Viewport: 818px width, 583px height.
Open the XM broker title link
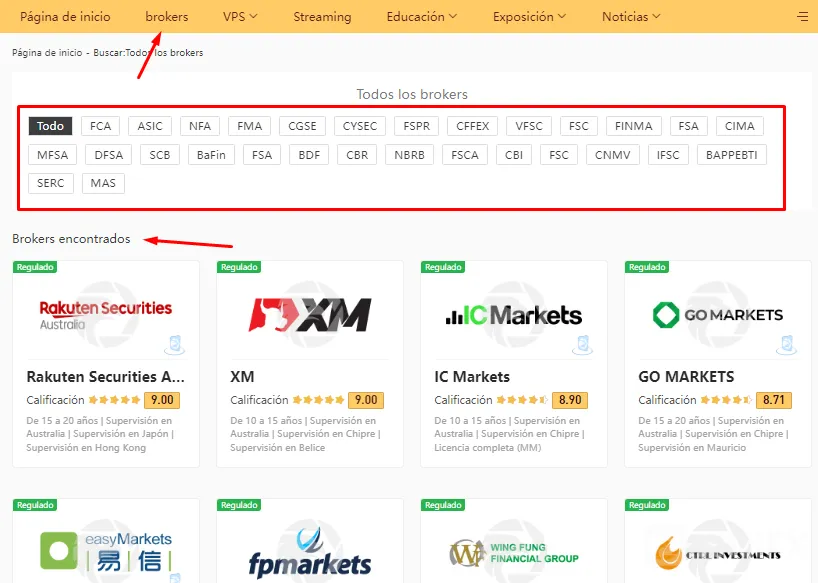pyautogui.click(x=243, y=376)
